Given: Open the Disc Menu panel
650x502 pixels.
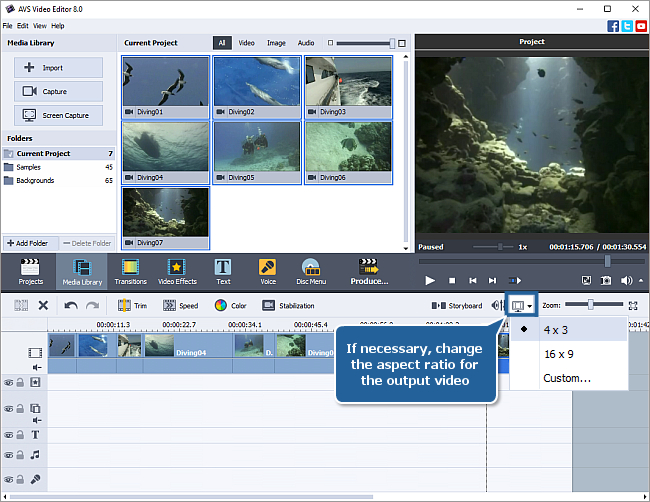Looking at the screenshot, I should (311, 272).
